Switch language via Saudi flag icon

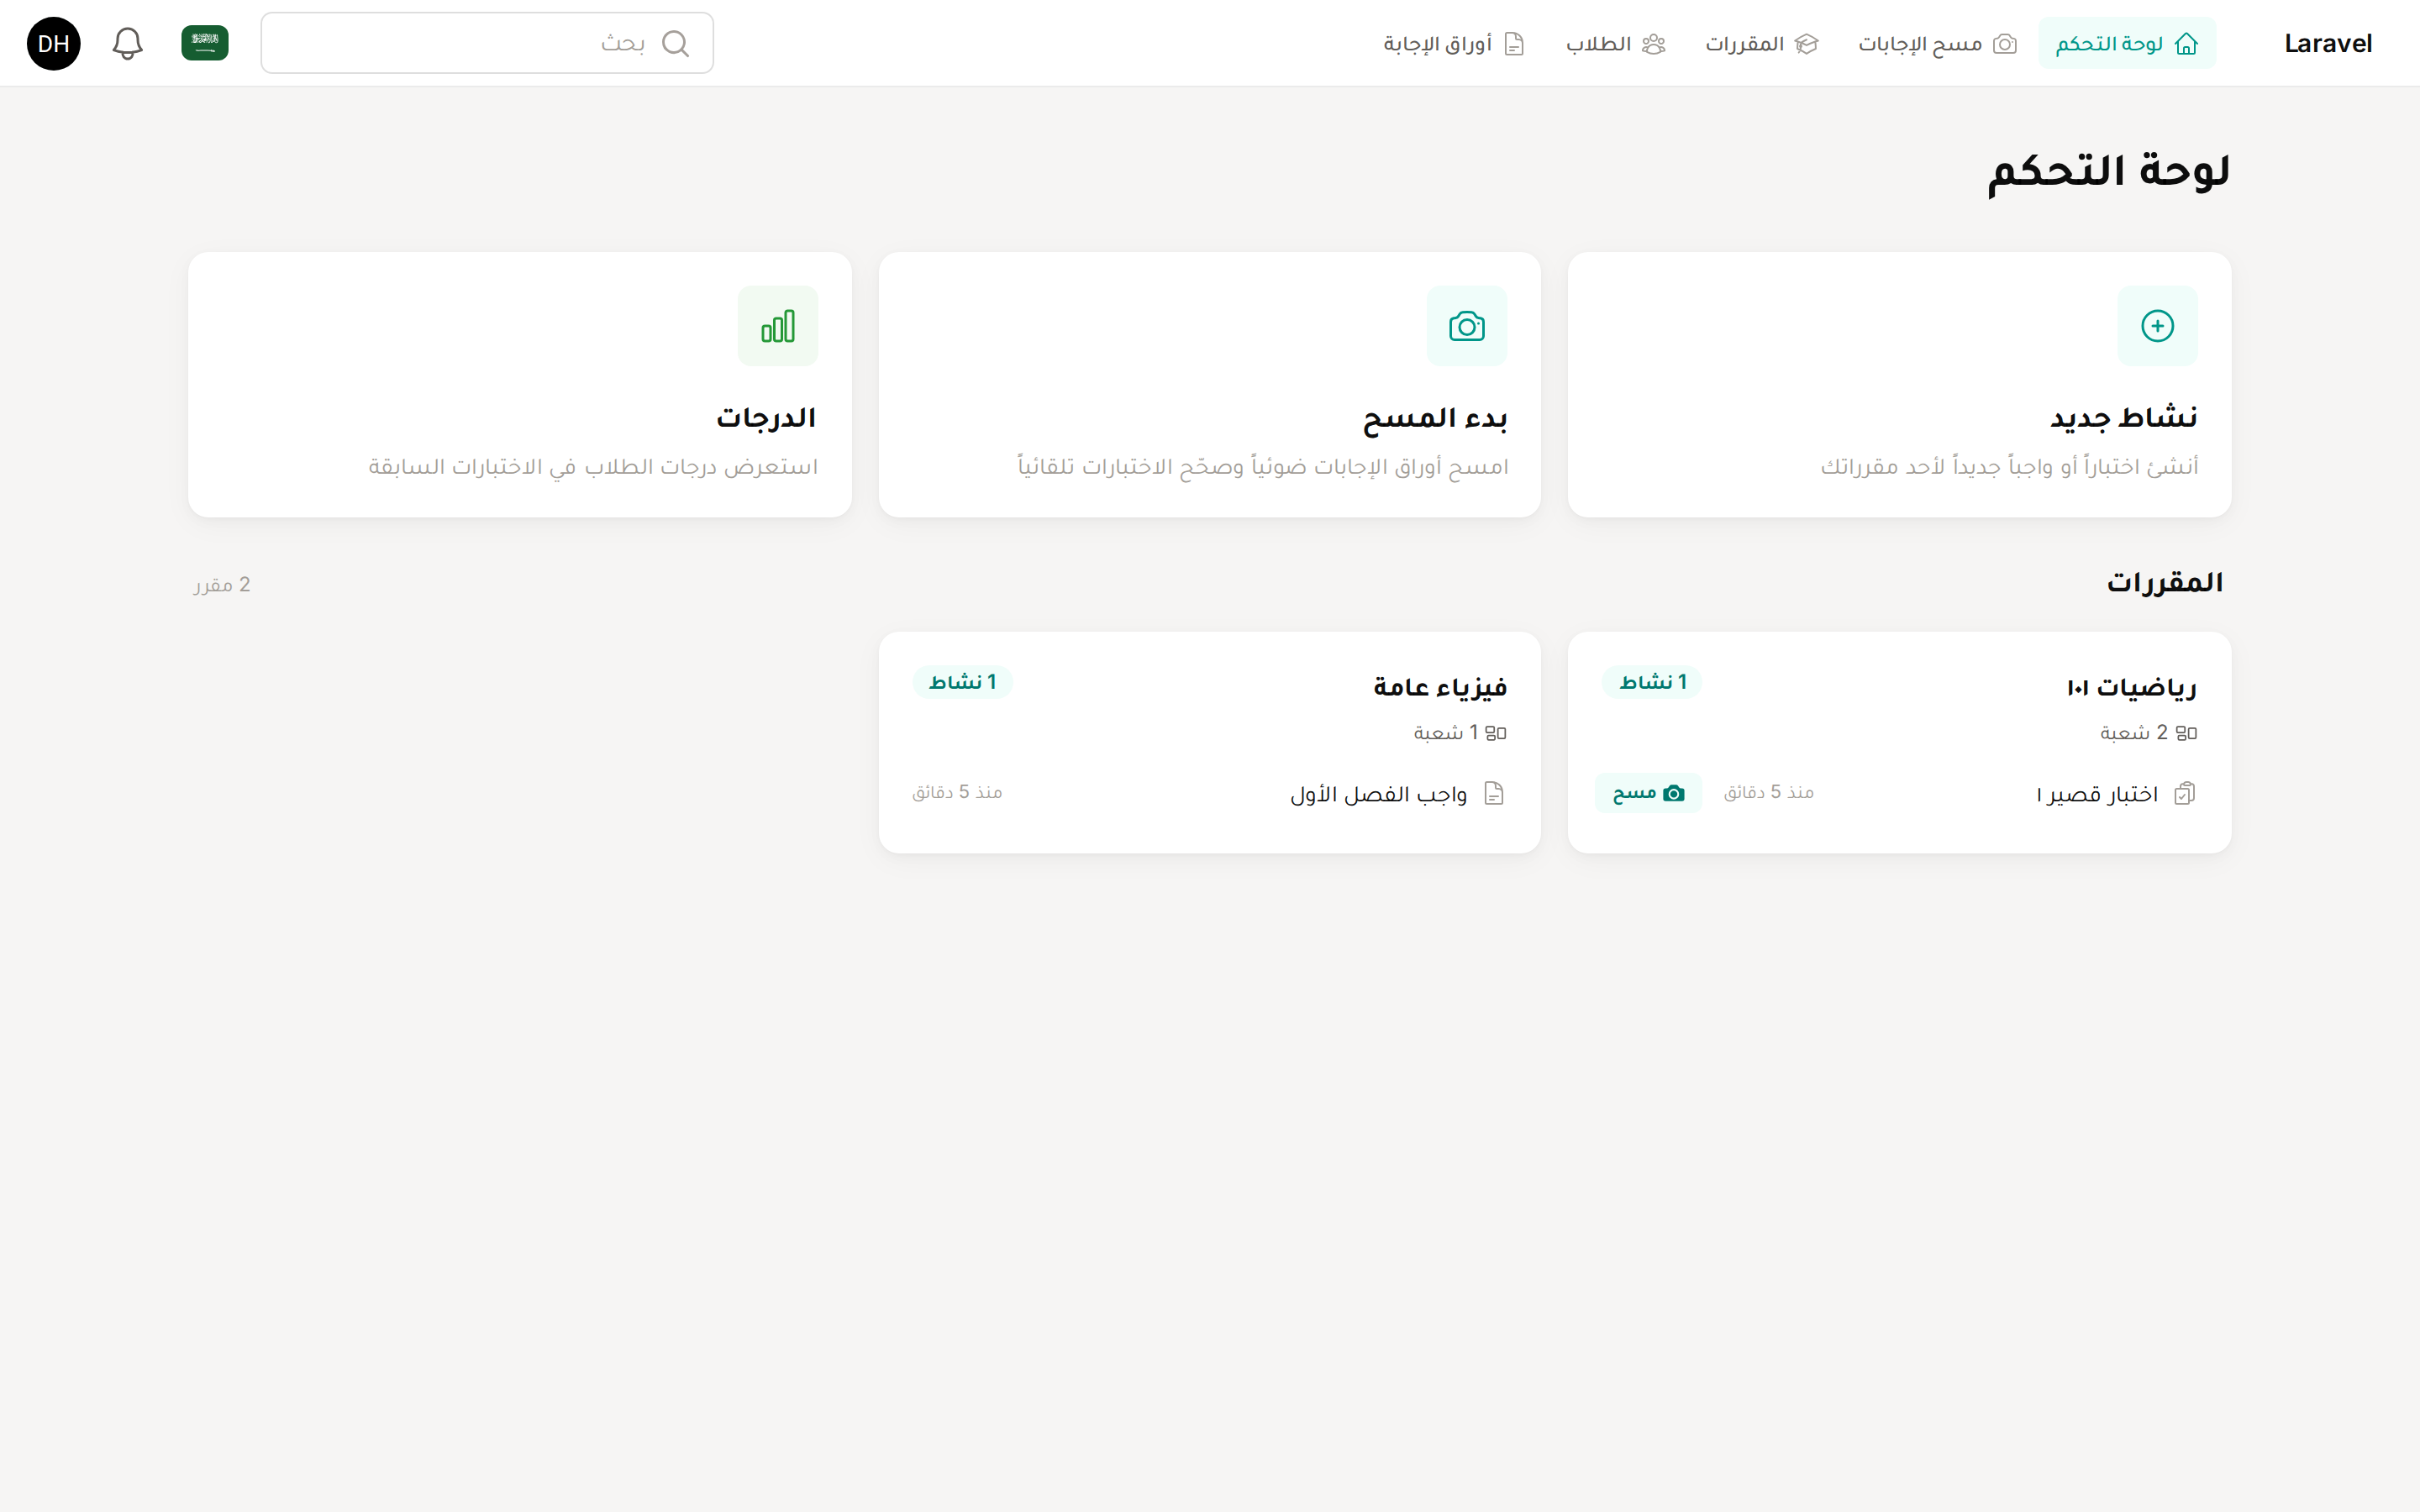coord(205,43)
